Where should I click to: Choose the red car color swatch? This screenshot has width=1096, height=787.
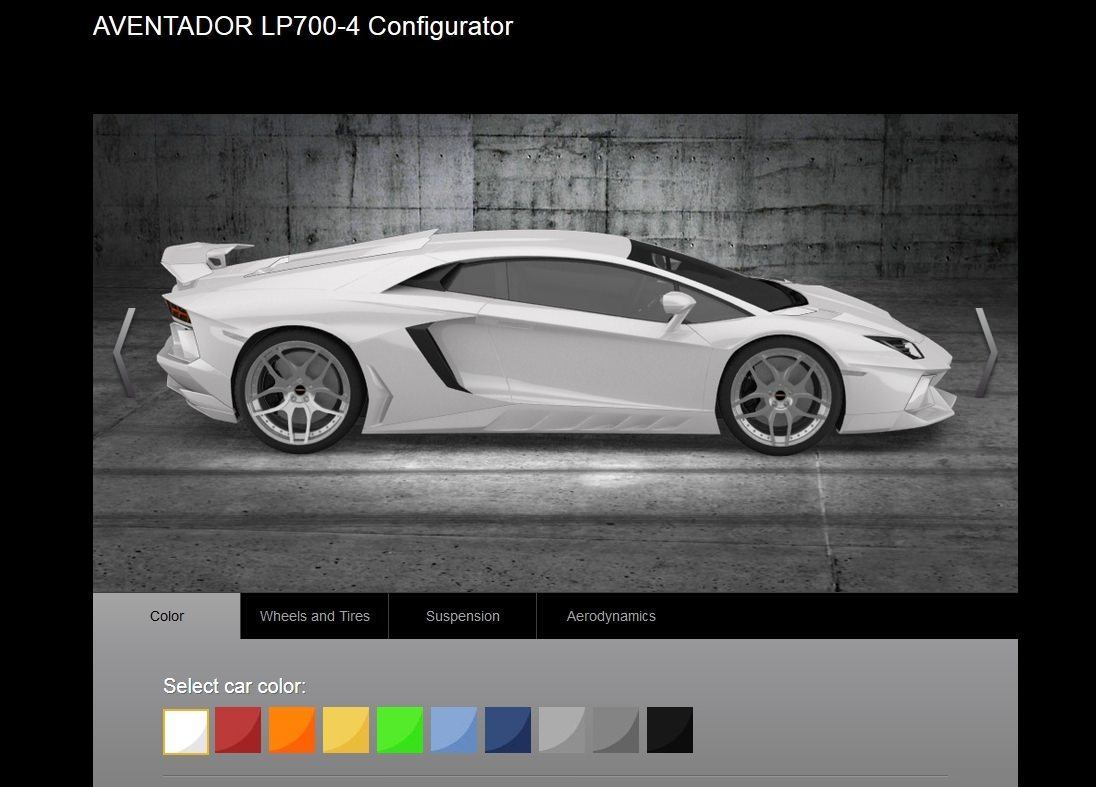[238, 730]
